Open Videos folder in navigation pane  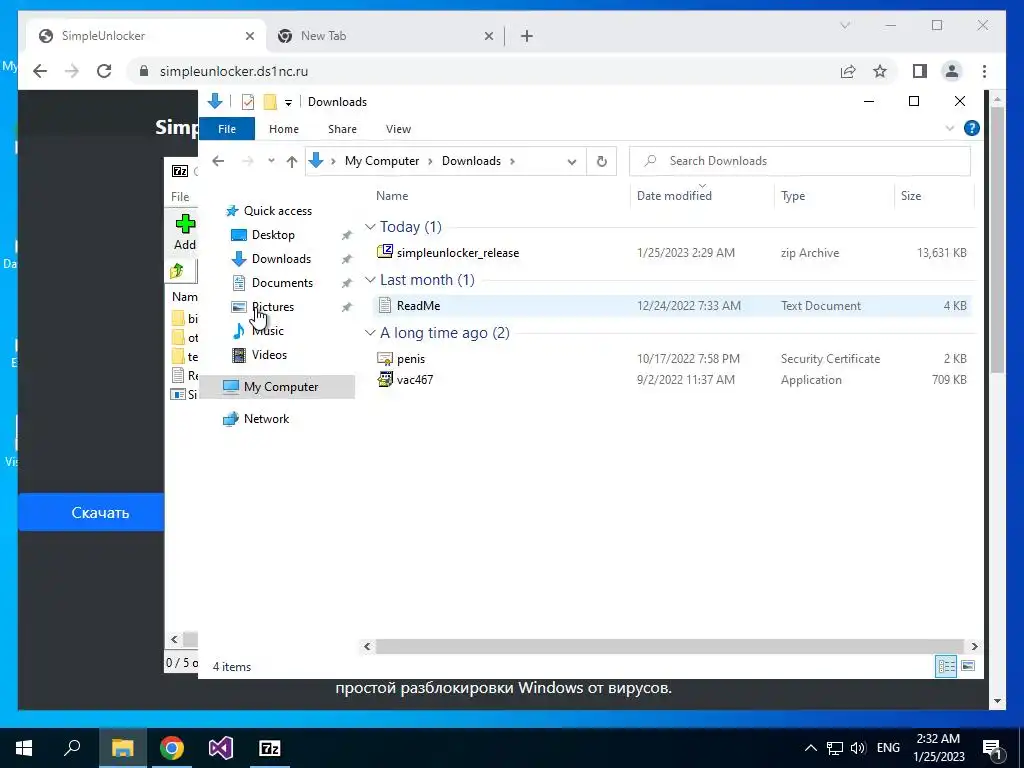(x=269, y=355)
